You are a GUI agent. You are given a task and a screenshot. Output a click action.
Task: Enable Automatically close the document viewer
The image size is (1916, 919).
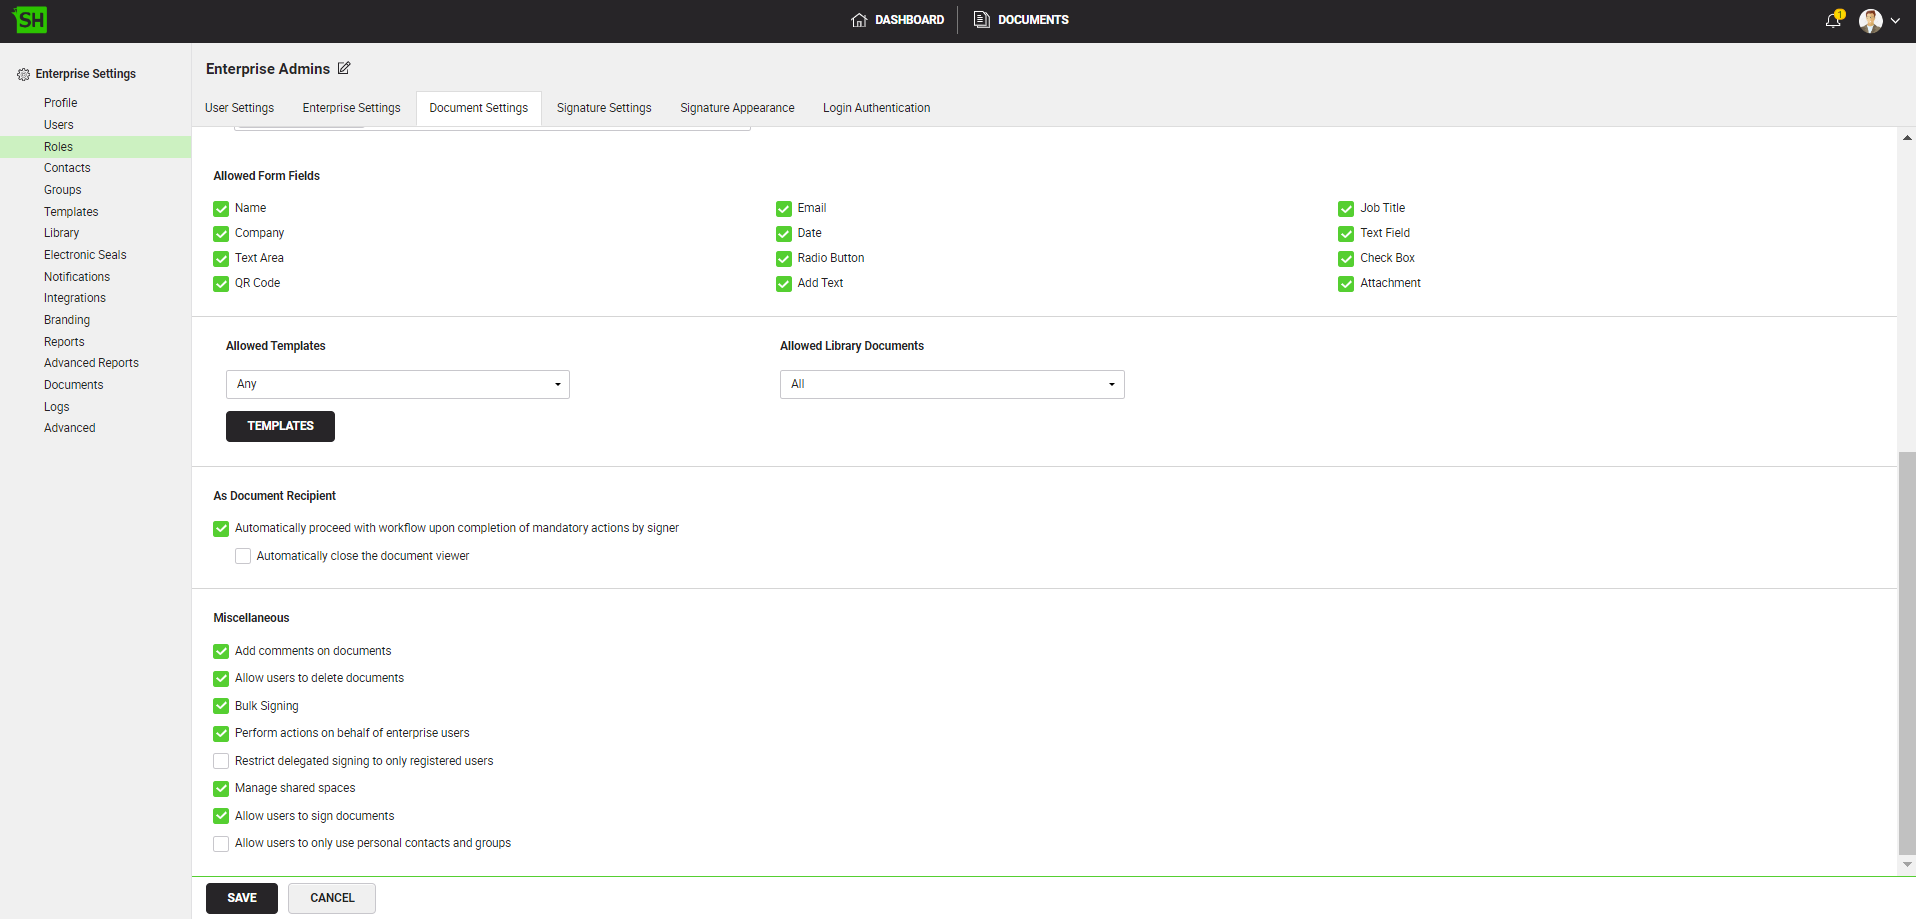[243, 556]
